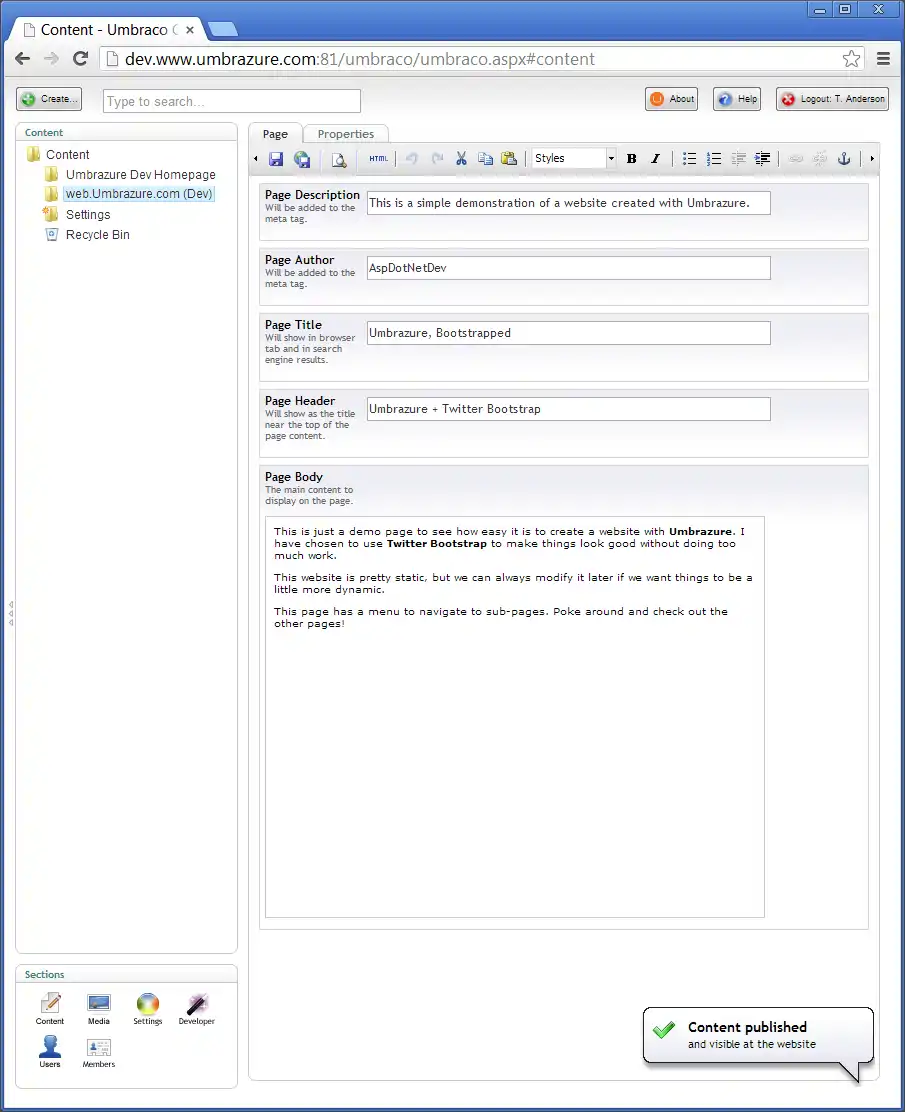Click the Unlink broken chain icon
The height and width of the screenshot is (1112, 905).
pyautogui.click(x=820, y=158)
